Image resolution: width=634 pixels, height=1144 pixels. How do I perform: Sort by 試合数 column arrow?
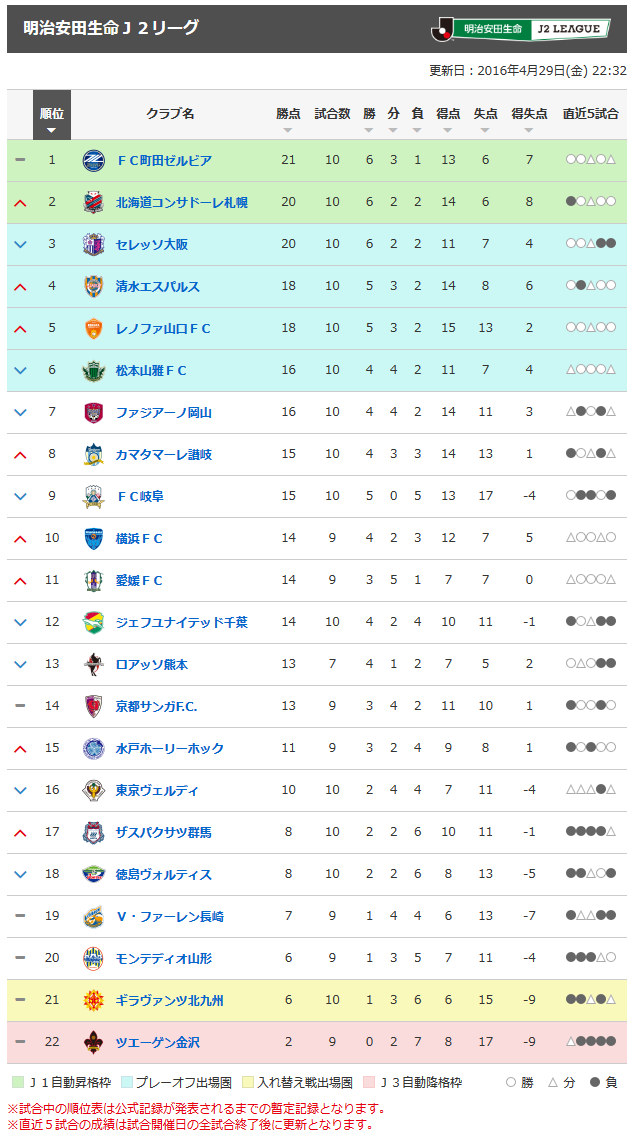[x=332, y=130]
